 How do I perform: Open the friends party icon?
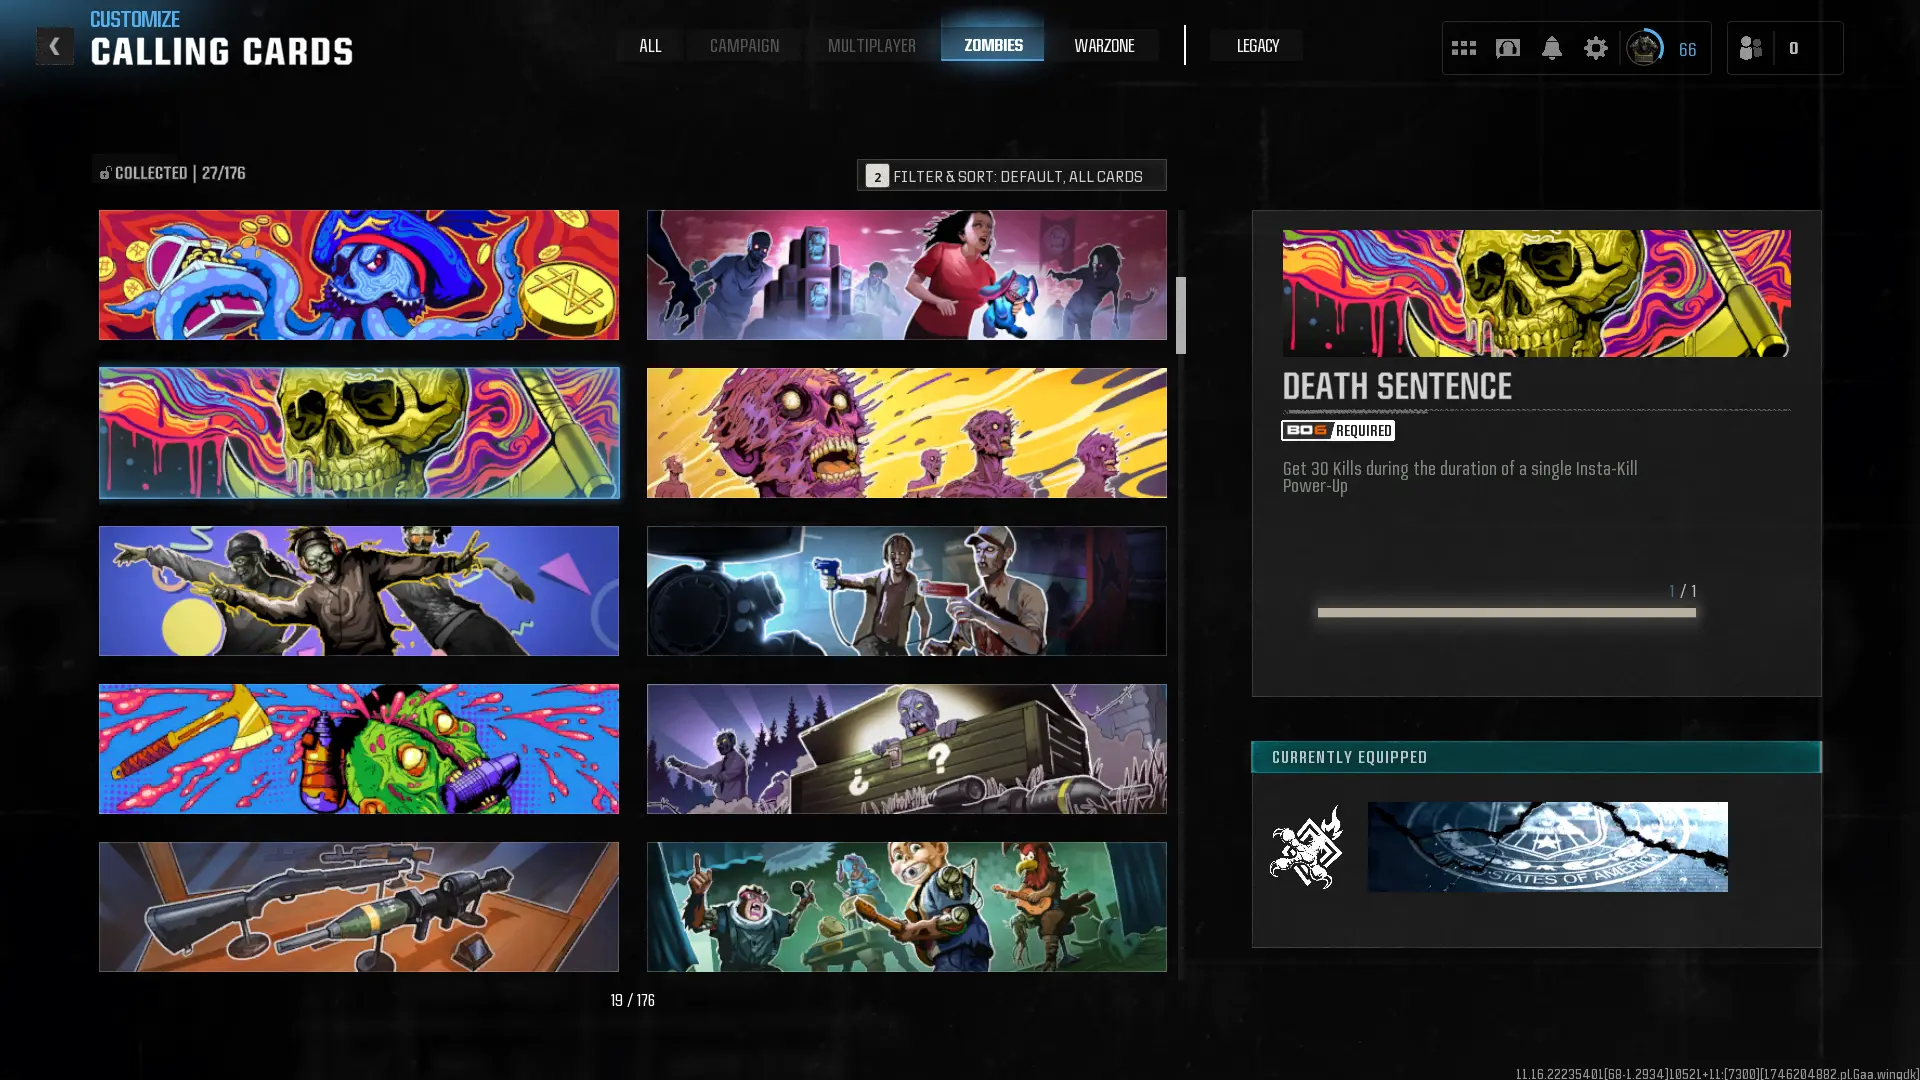tap(1751, 48)
